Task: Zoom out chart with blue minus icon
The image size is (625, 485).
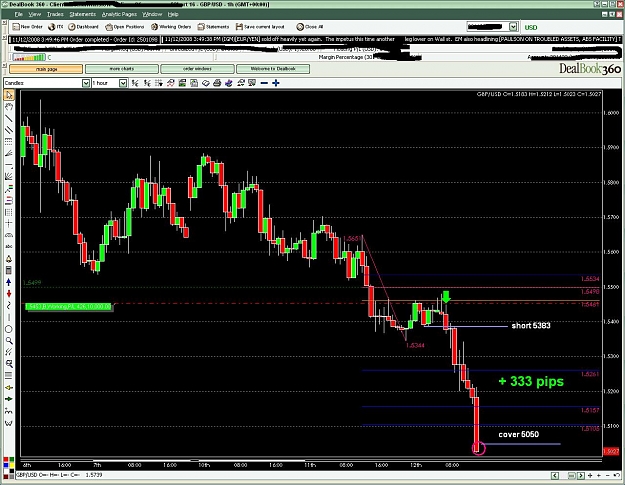Action: [264, 83]
